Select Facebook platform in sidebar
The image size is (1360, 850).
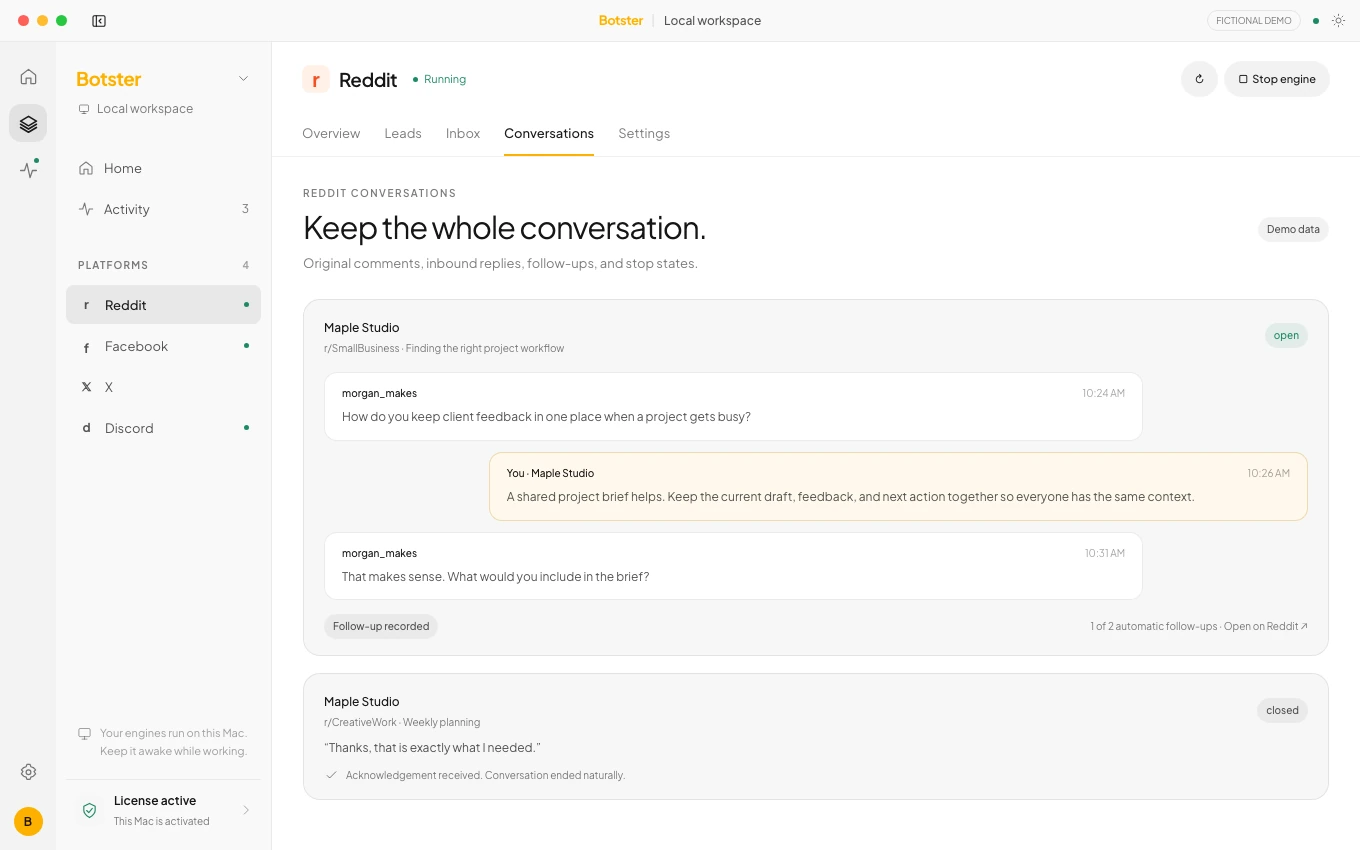point(163,346)
